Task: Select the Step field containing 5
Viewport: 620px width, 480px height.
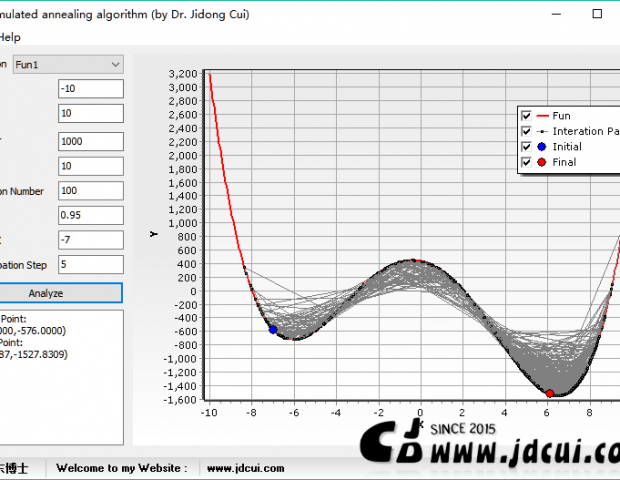Action: click(90, 265)
